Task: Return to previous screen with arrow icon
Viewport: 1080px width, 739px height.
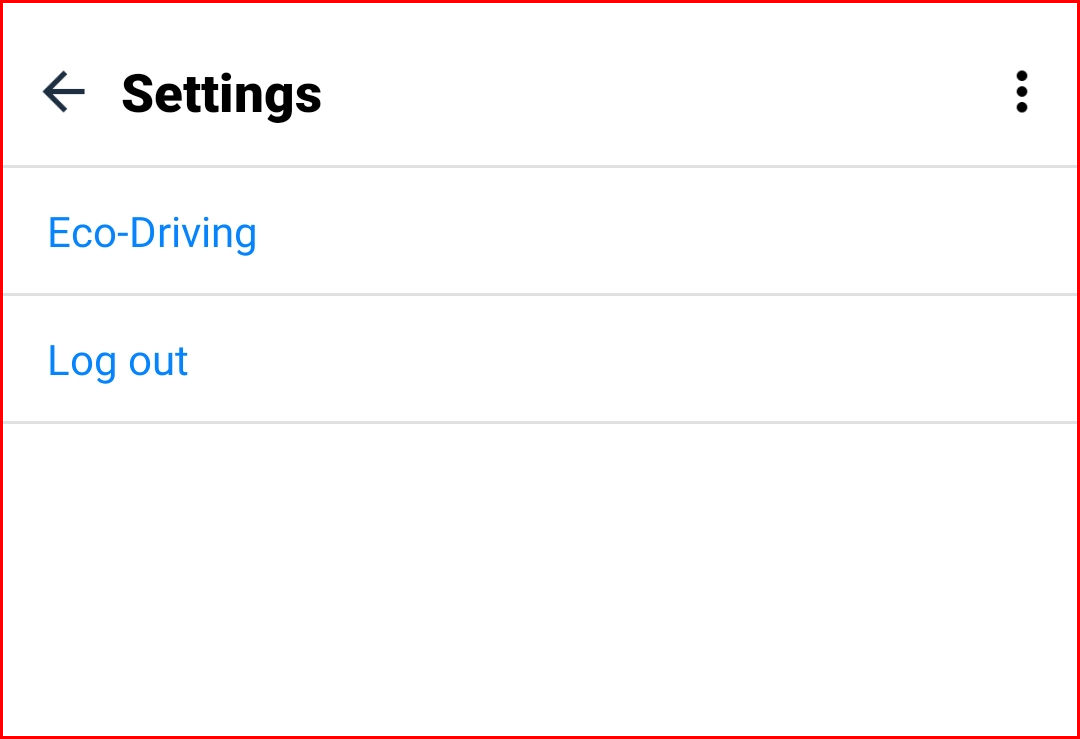Action: coord(64,92)
